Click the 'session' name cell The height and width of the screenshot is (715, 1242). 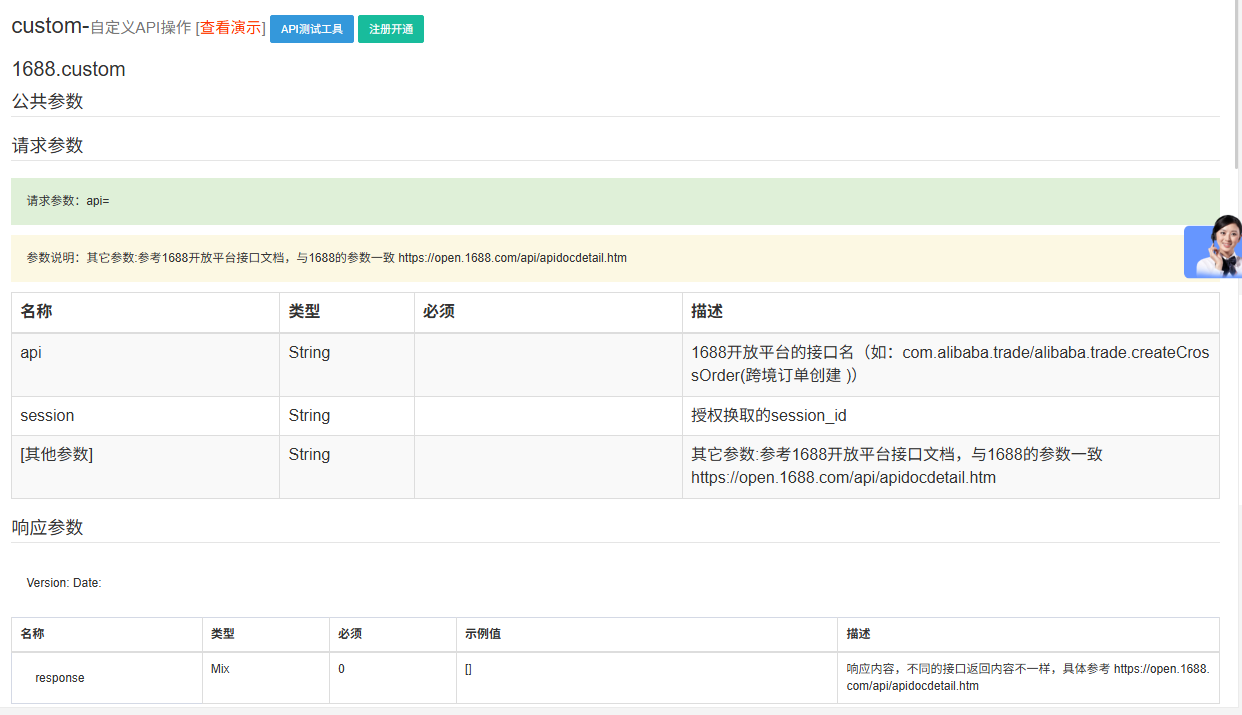pos(145,416)
